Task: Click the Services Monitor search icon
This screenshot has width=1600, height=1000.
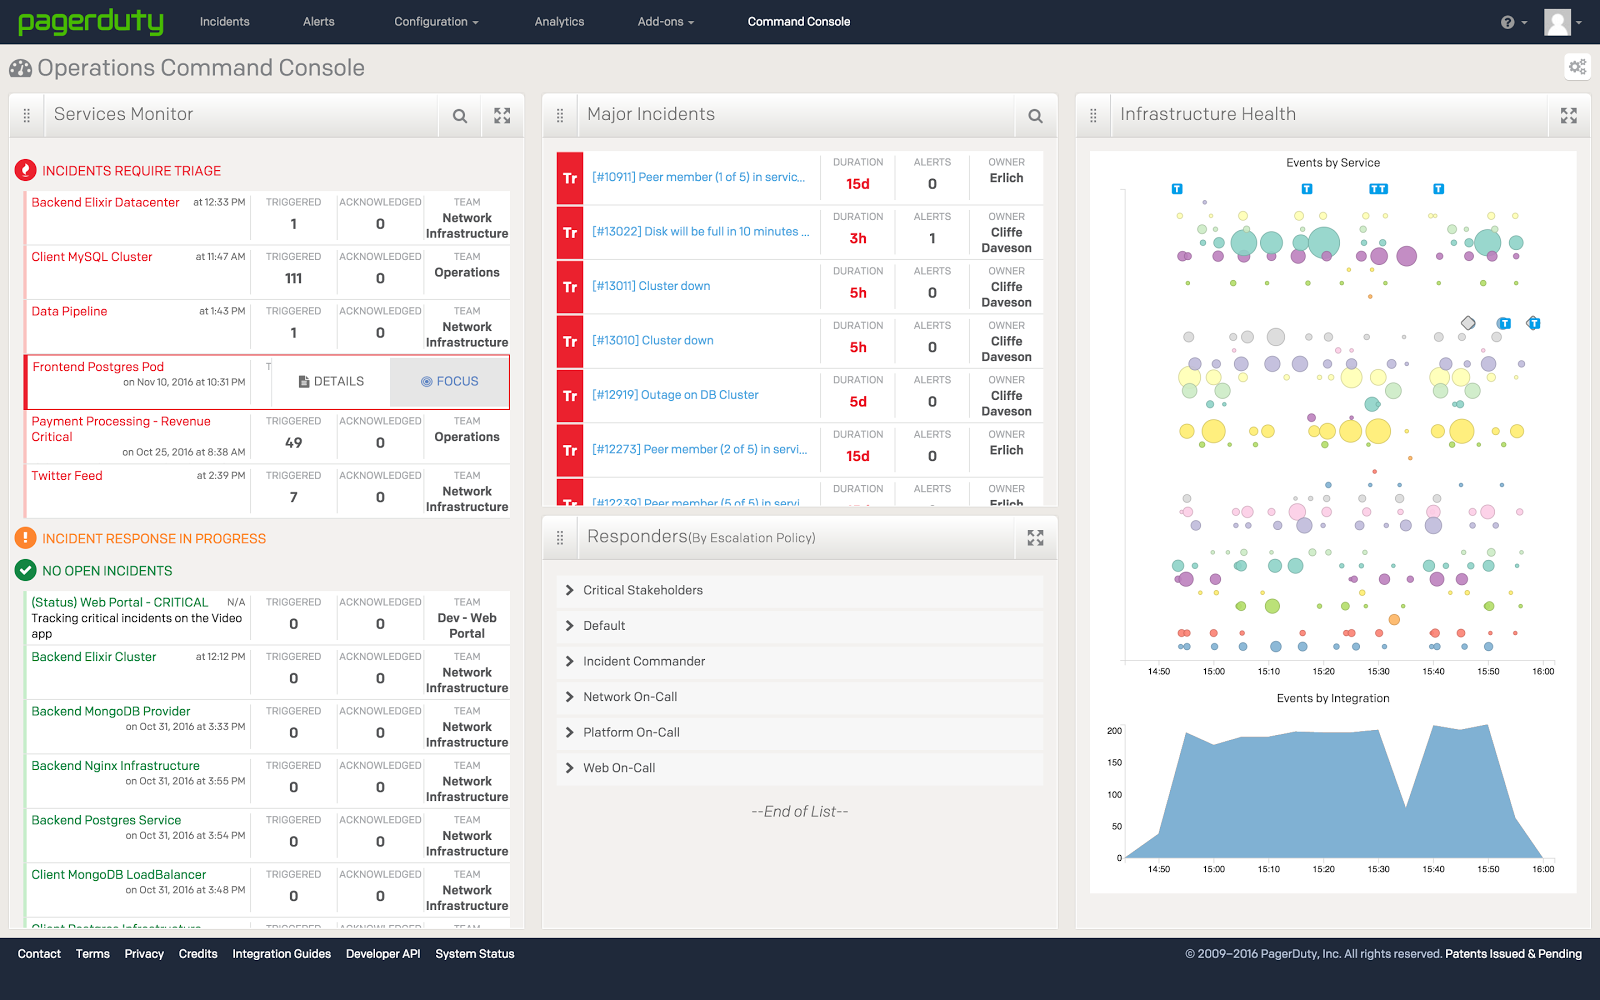Action: point(460,116)
